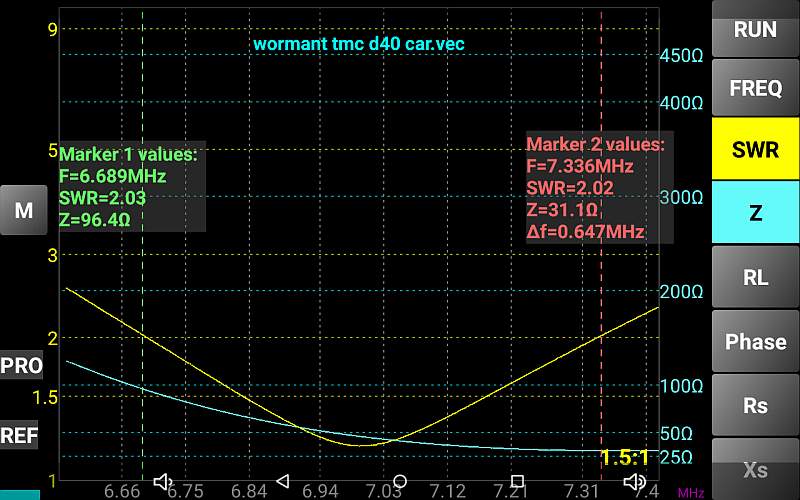Open the REF reference menu
Screen dimensions: 800x500
coord(19,436)
